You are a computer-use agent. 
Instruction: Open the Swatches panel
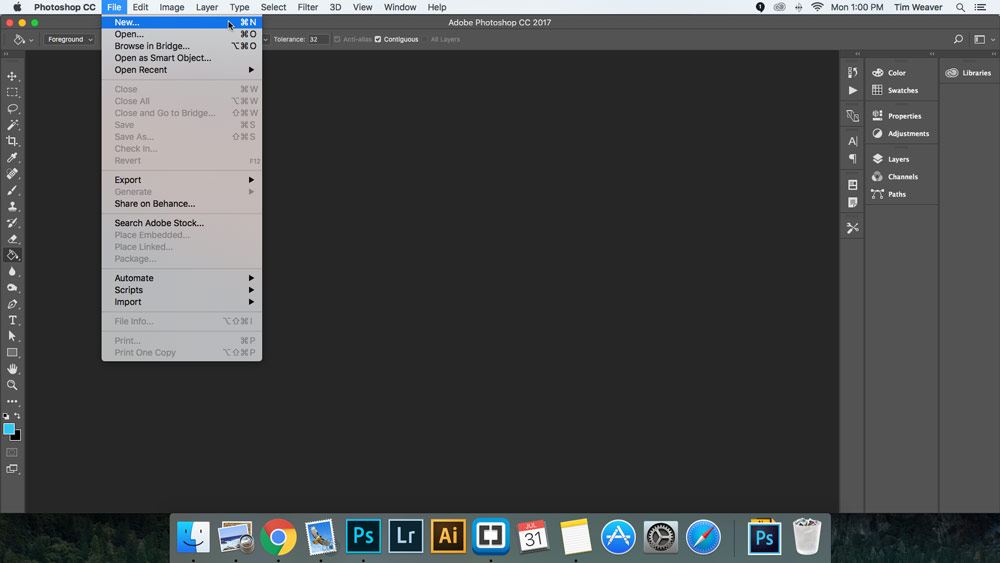pyautogui.click(x=902, y=91)
